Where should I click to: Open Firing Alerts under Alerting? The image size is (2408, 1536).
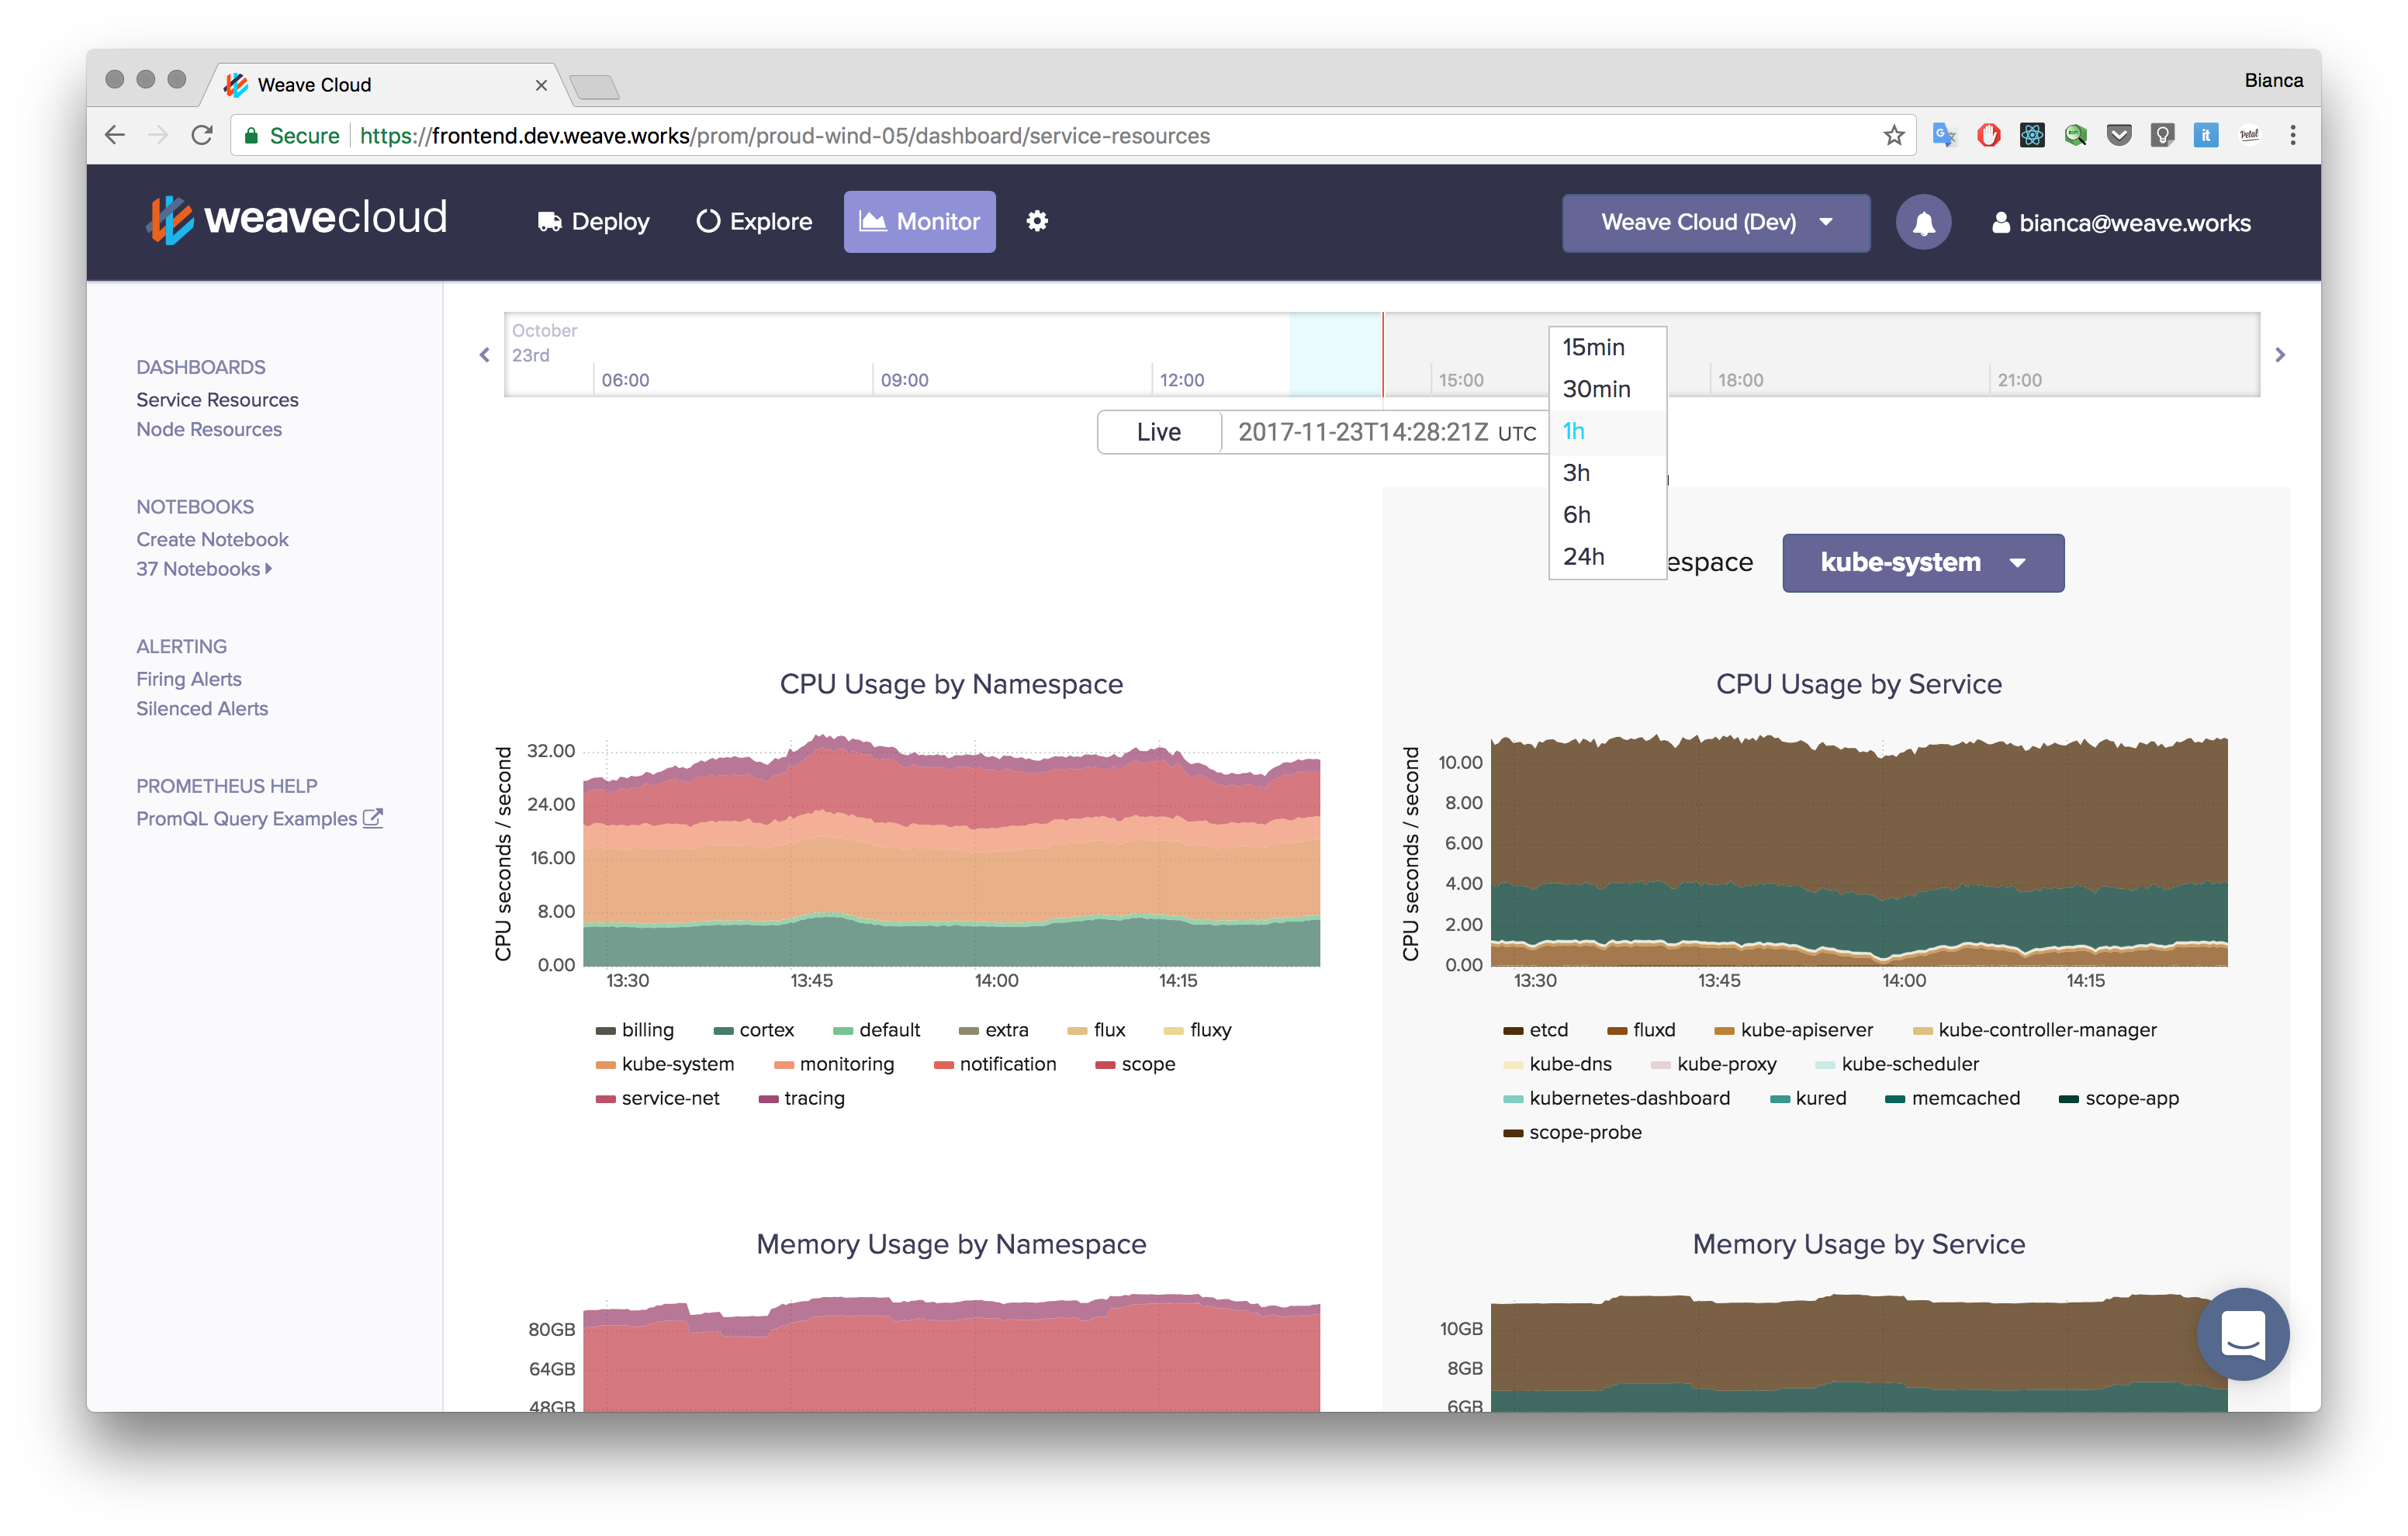click(189, 678)
